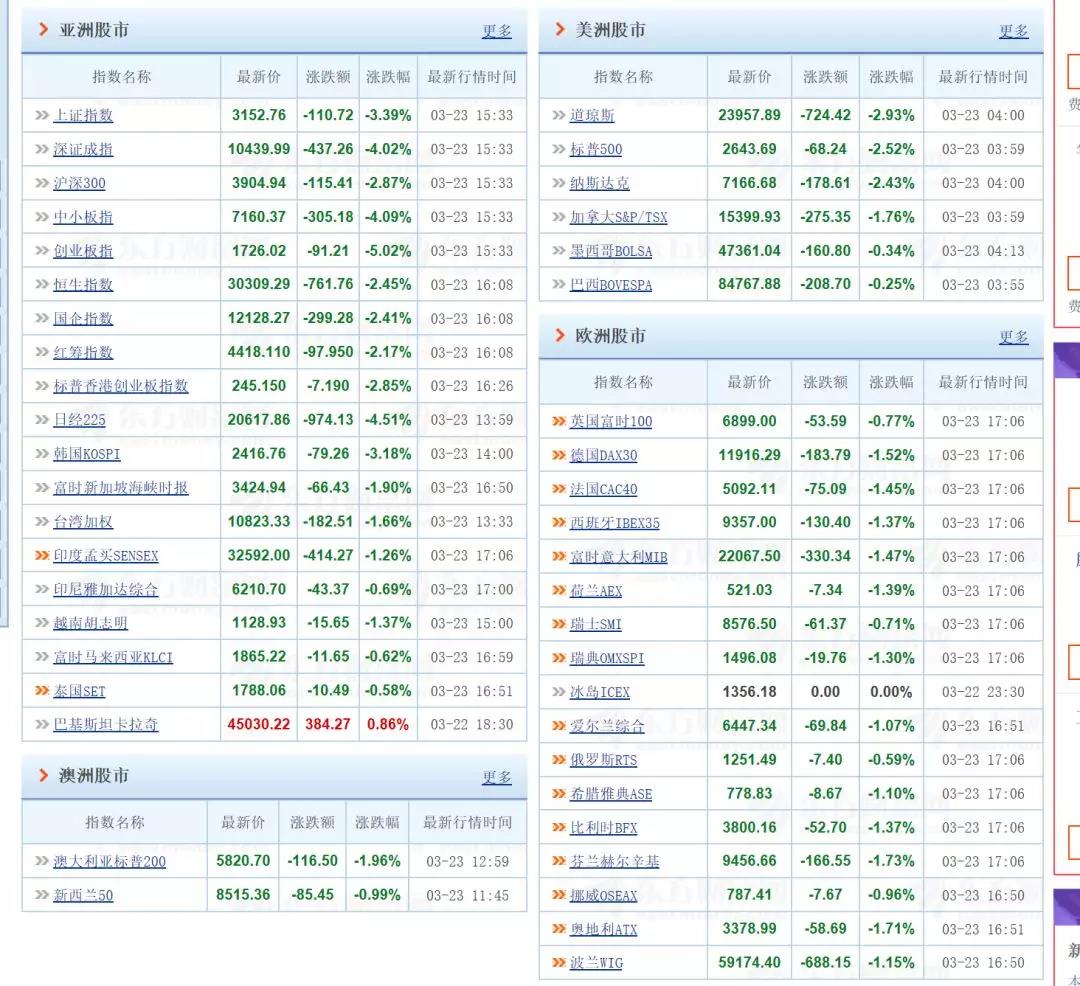The width and height of the screenshot is (1080, 986).
Task: Open 更多 link in 亚洲股市 section
Action: (496, 31)
